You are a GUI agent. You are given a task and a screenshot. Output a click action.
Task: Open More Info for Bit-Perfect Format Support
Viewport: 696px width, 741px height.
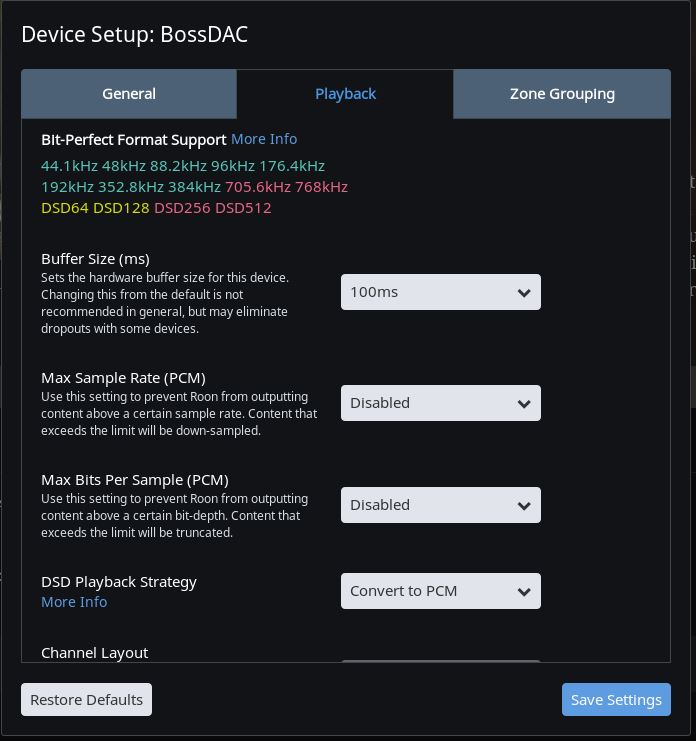coord(264,139)
